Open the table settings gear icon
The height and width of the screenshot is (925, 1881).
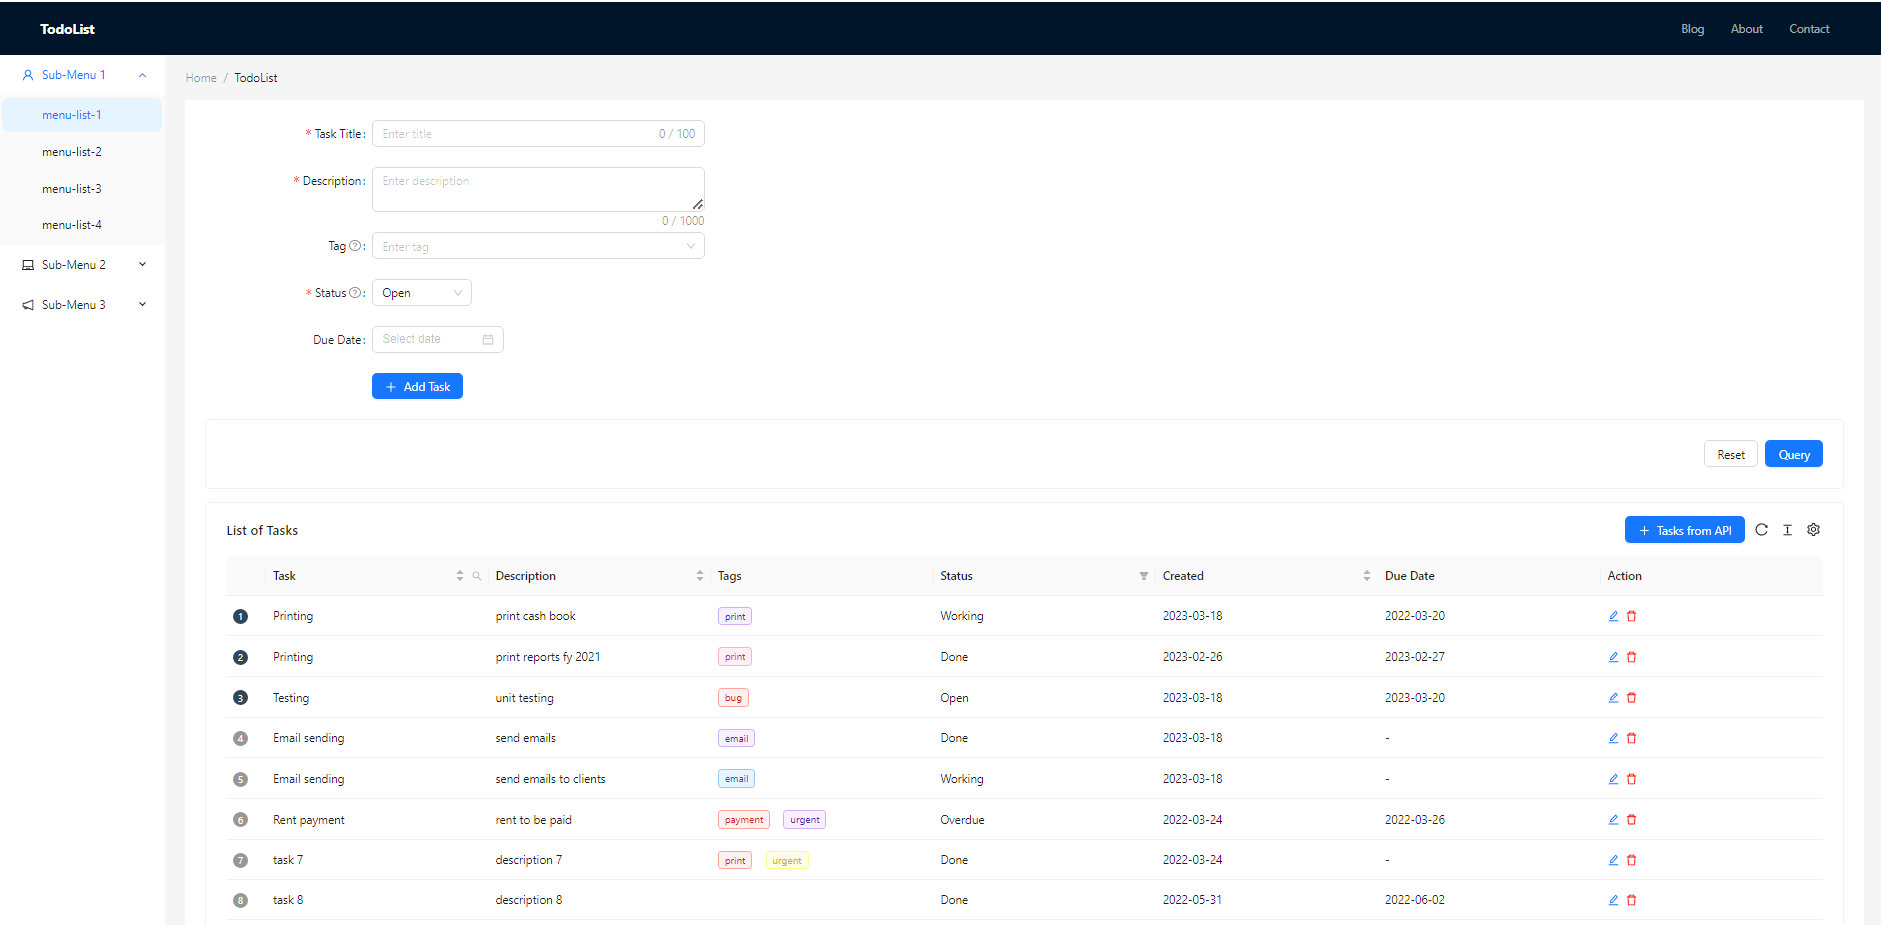click(x=1813, y=530)
